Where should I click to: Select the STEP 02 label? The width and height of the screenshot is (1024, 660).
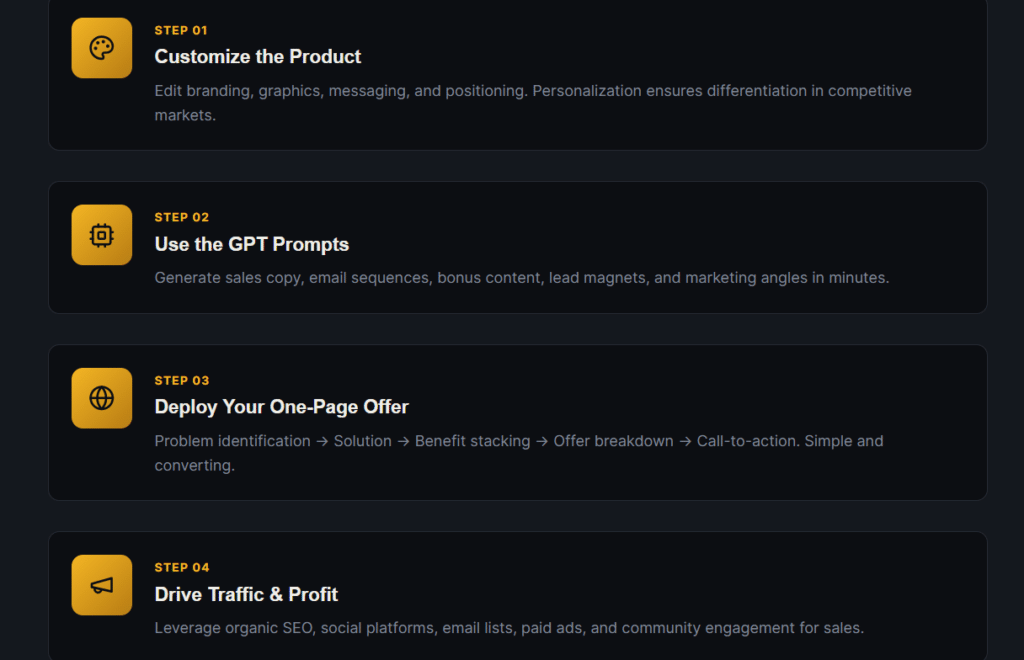point(181,217)
